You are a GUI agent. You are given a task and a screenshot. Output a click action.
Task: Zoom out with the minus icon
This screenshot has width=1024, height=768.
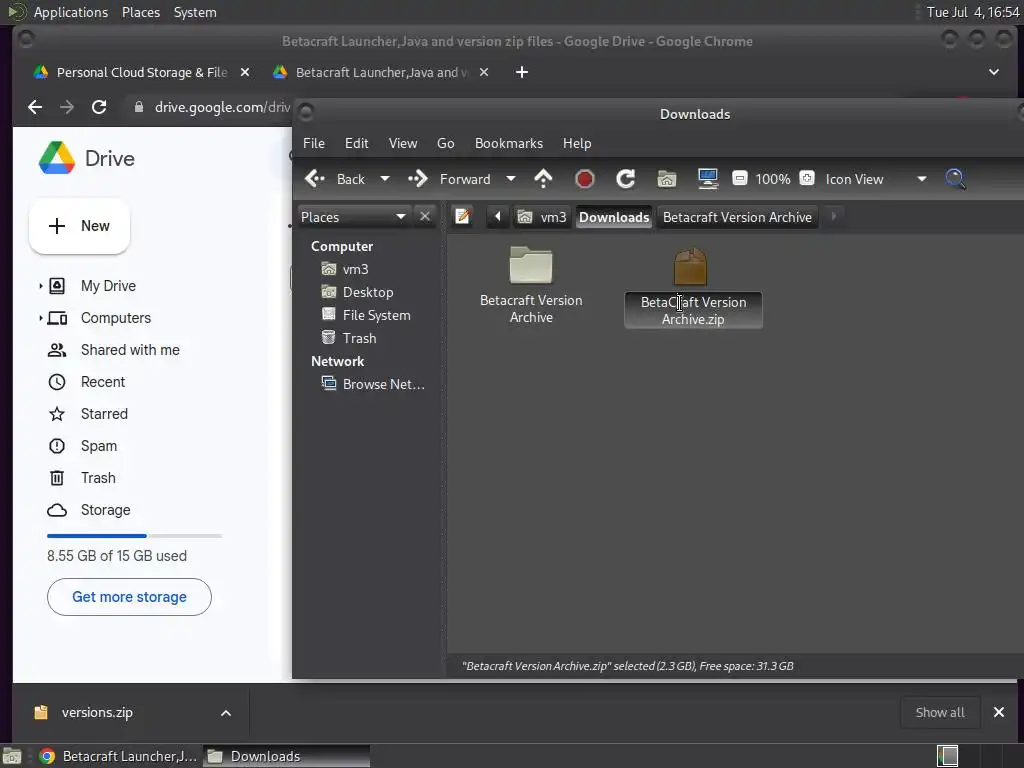[x=739, y=178]
